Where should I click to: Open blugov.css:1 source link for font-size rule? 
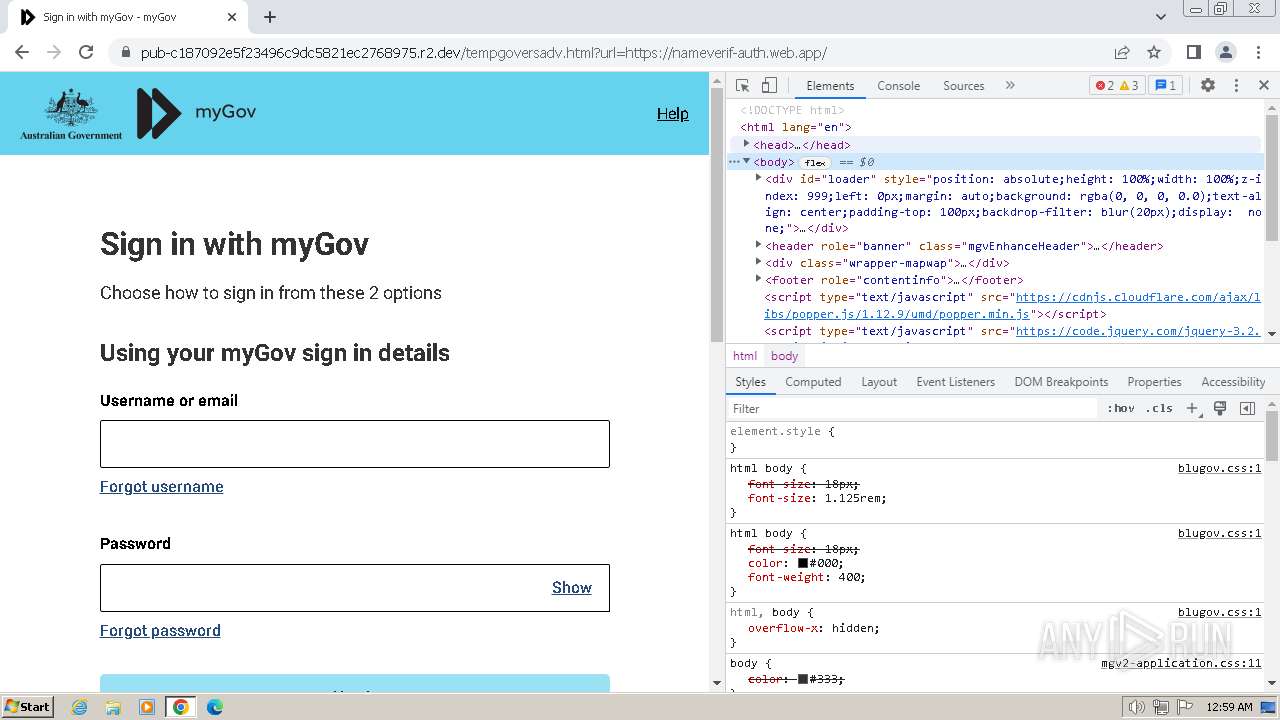pyautogui.click(x=1219, y=468)
